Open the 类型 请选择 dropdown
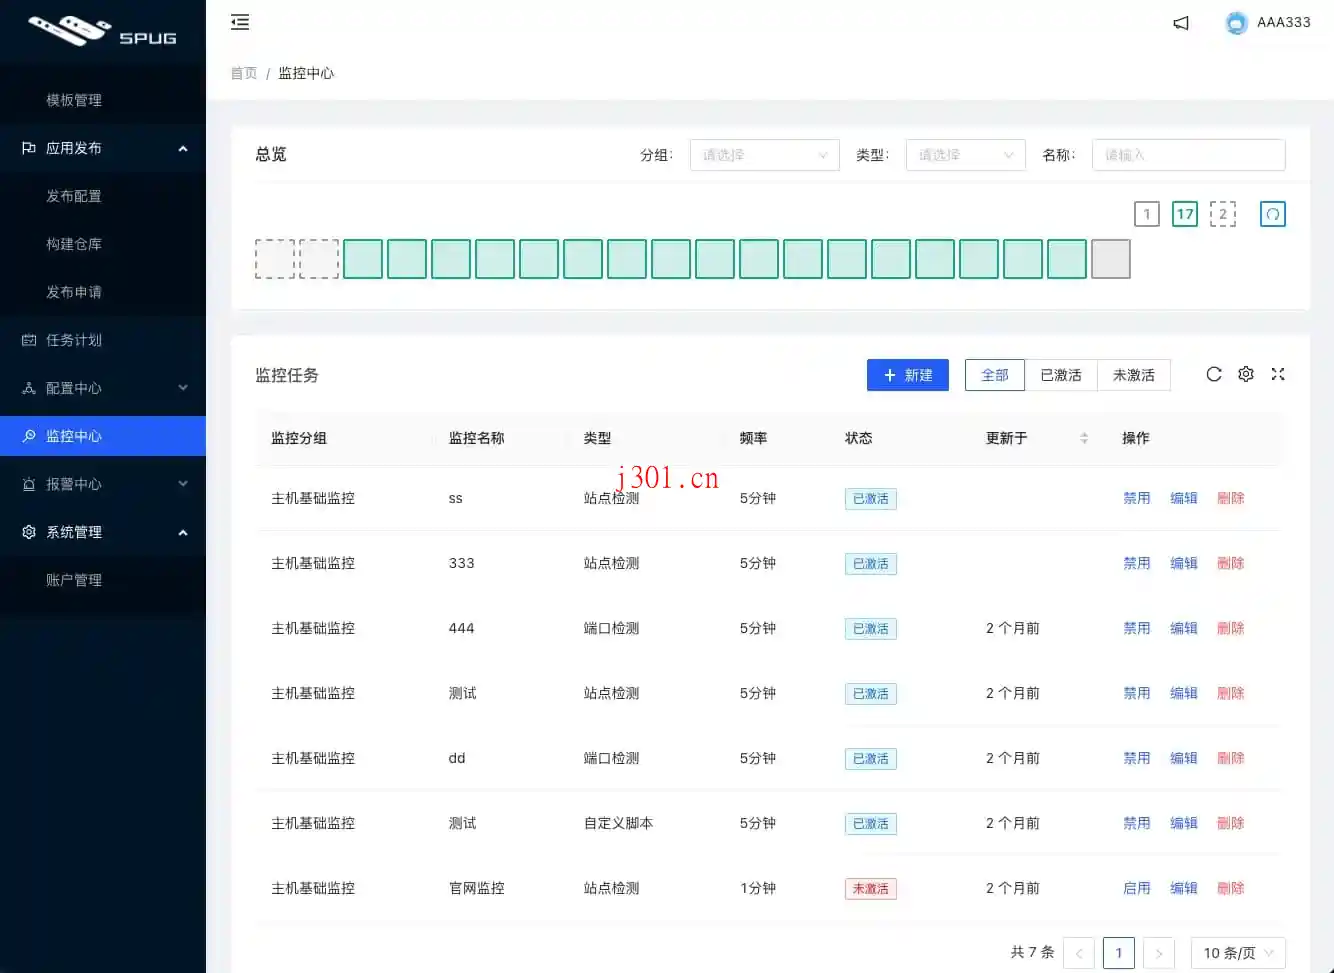Image resolution: width=1334 pixels, height=973 pixels. tap(964, 155)
